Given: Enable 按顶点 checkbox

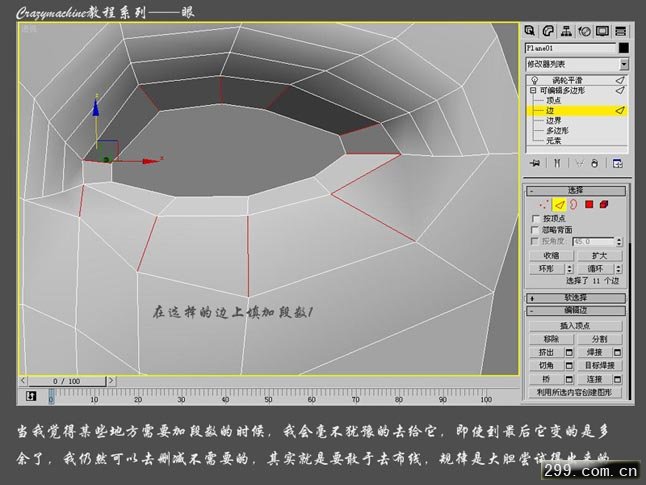Looking at the screenshot, I should 536,218.
